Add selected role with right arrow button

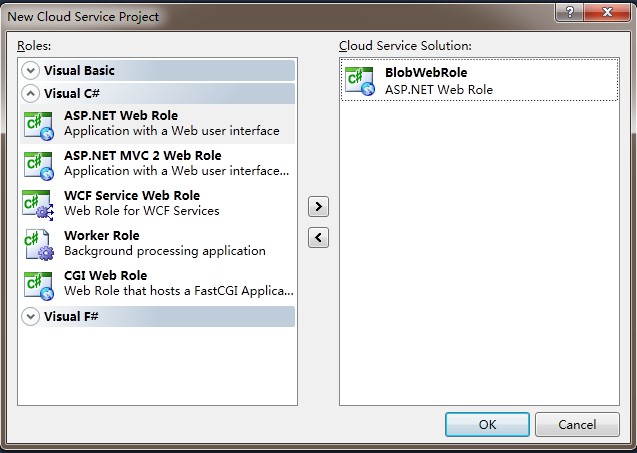click(x=318, y=207)
